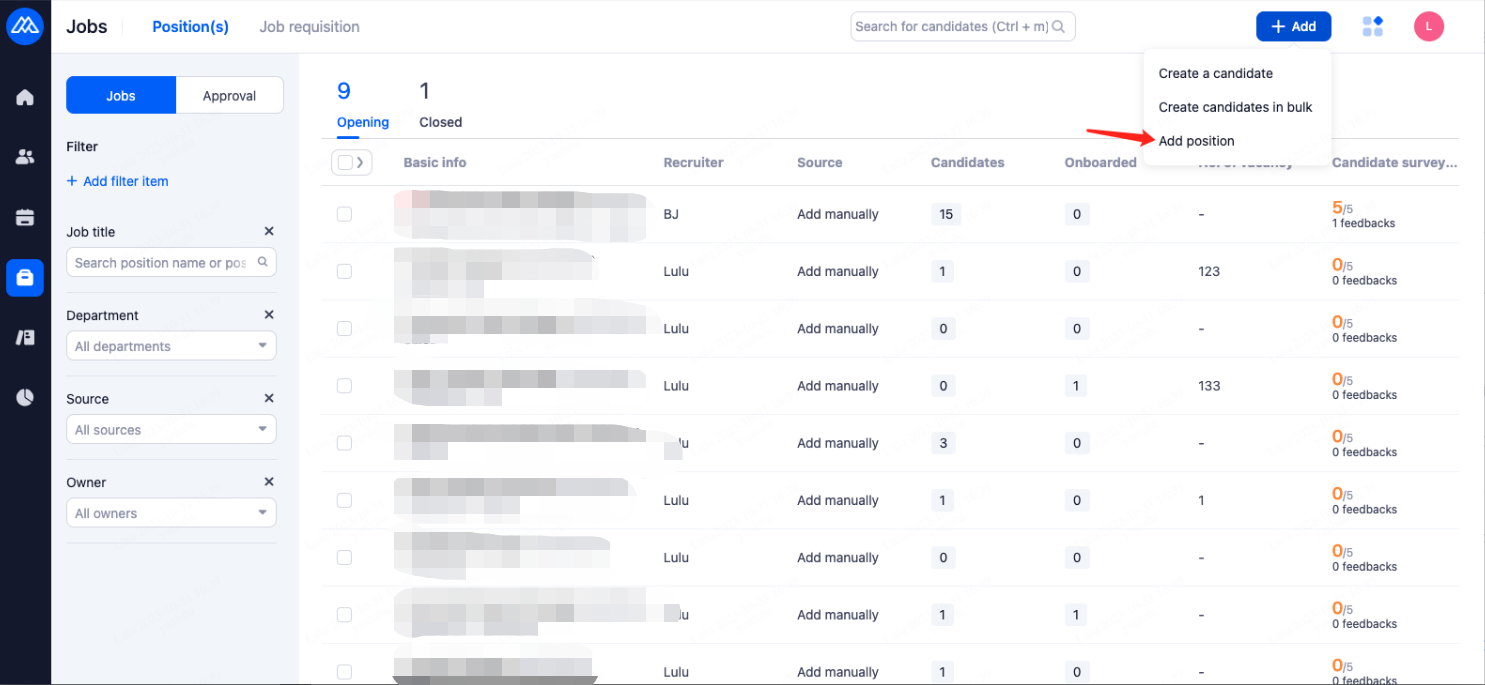This screenshot has width=1485, height=685.
Task: Open the pink user avatar
Action: (x=1428, y=27)
